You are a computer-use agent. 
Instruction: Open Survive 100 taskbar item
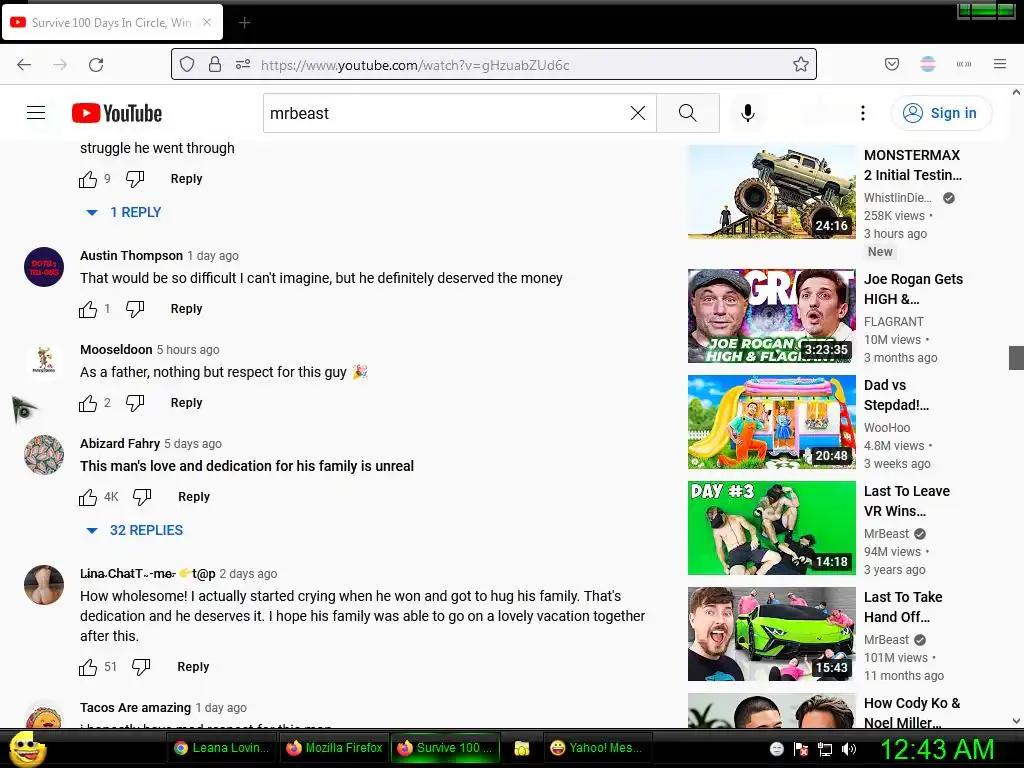point(446,748)
